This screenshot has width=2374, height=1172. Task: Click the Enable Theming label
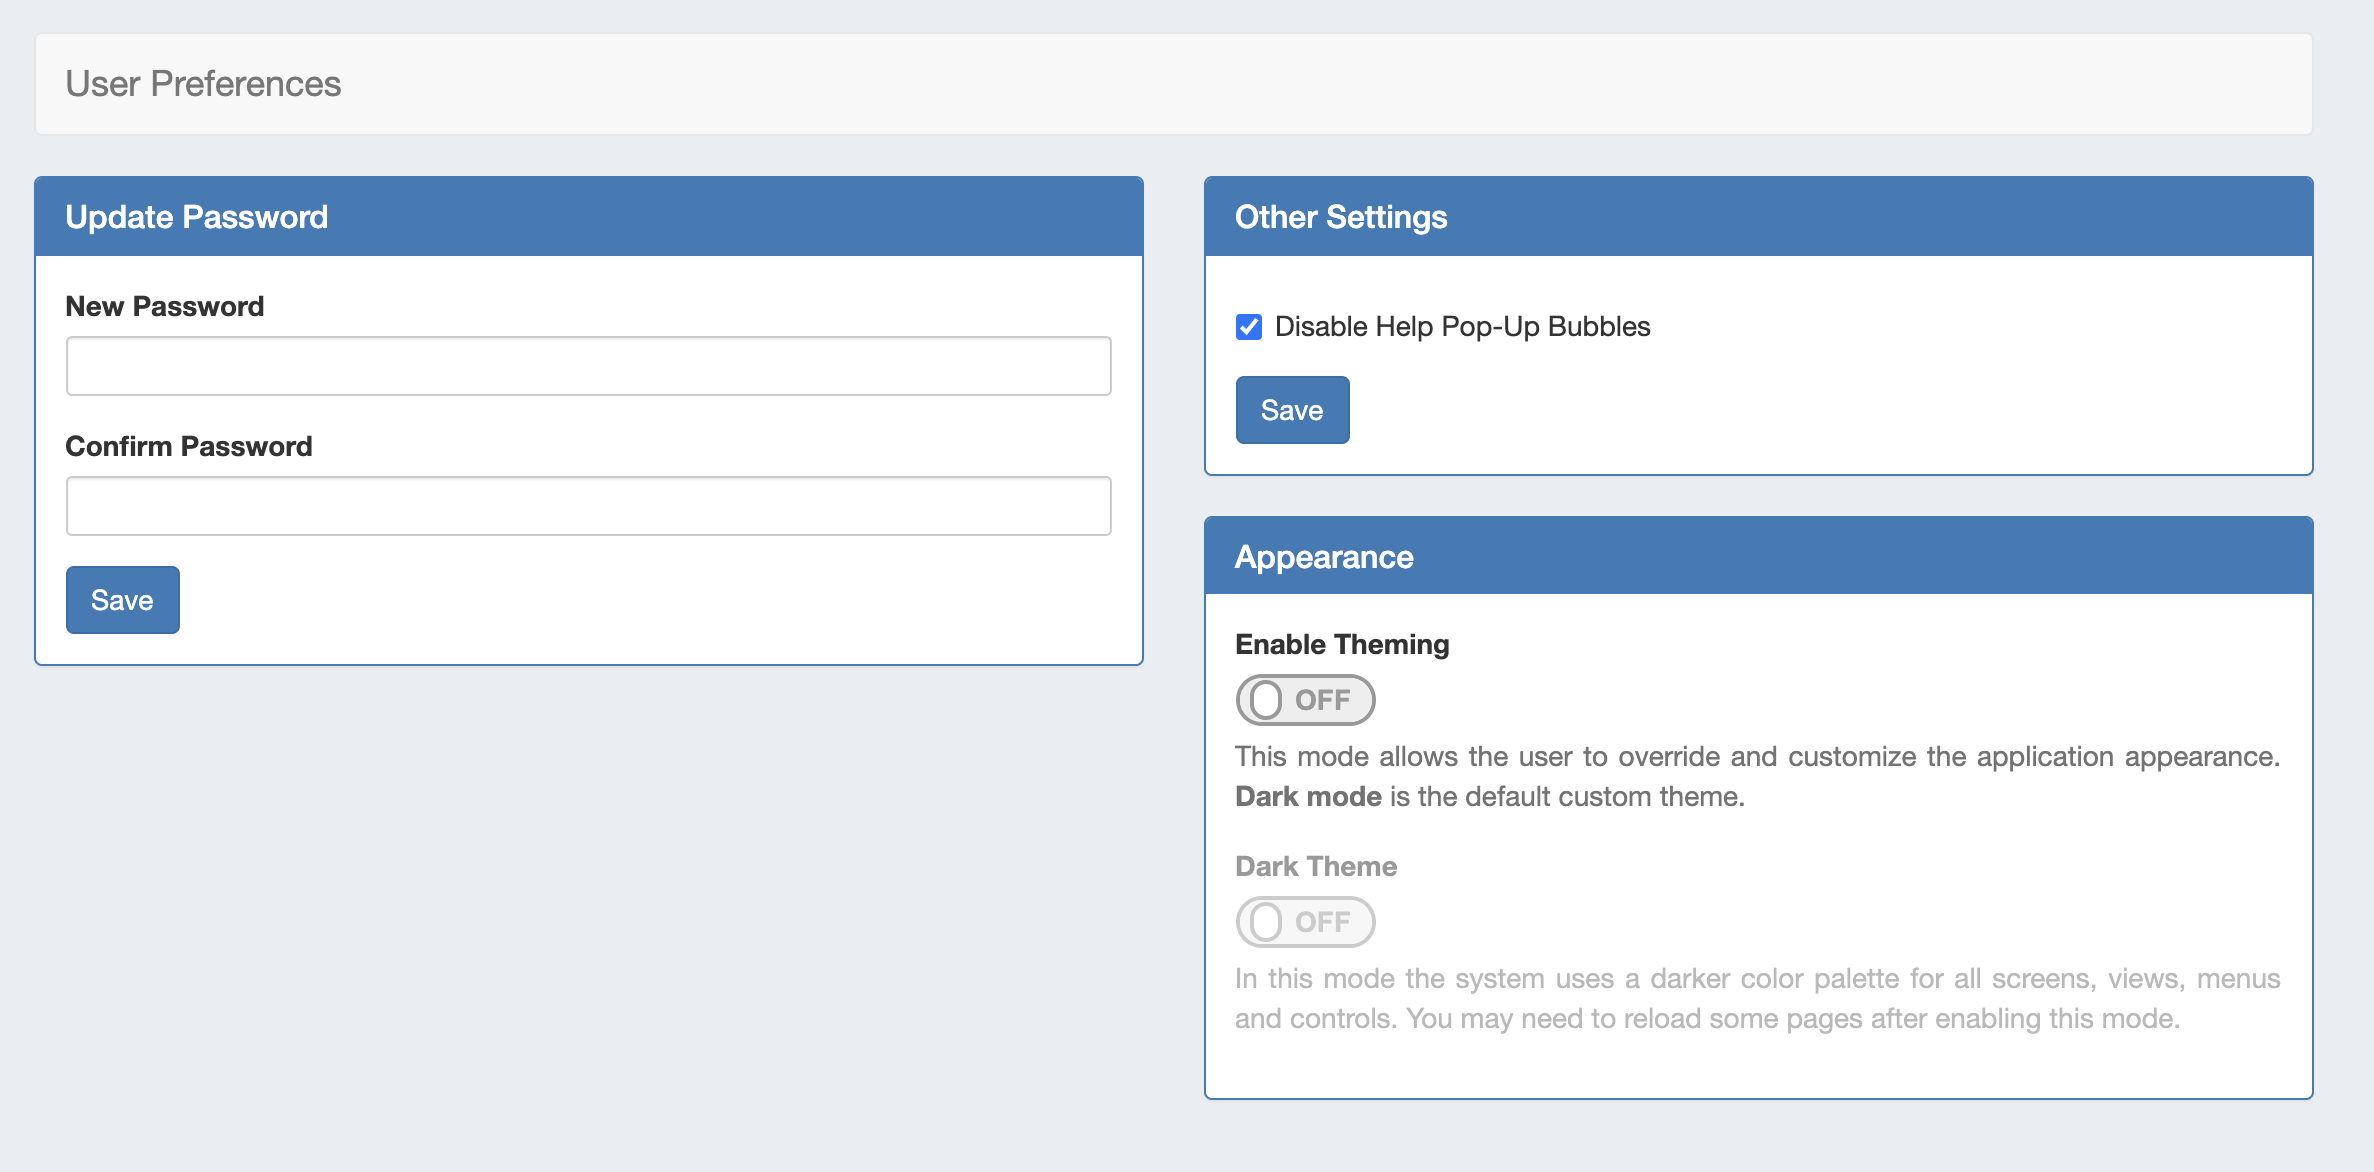click(1342, 644)
